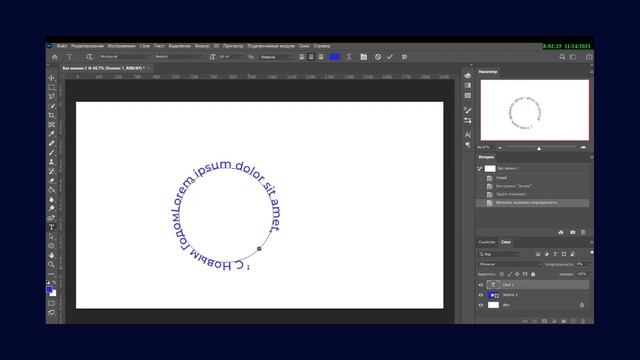640x360 pixels.
Task: Select the Dodge tool
Action: (51, 209)
